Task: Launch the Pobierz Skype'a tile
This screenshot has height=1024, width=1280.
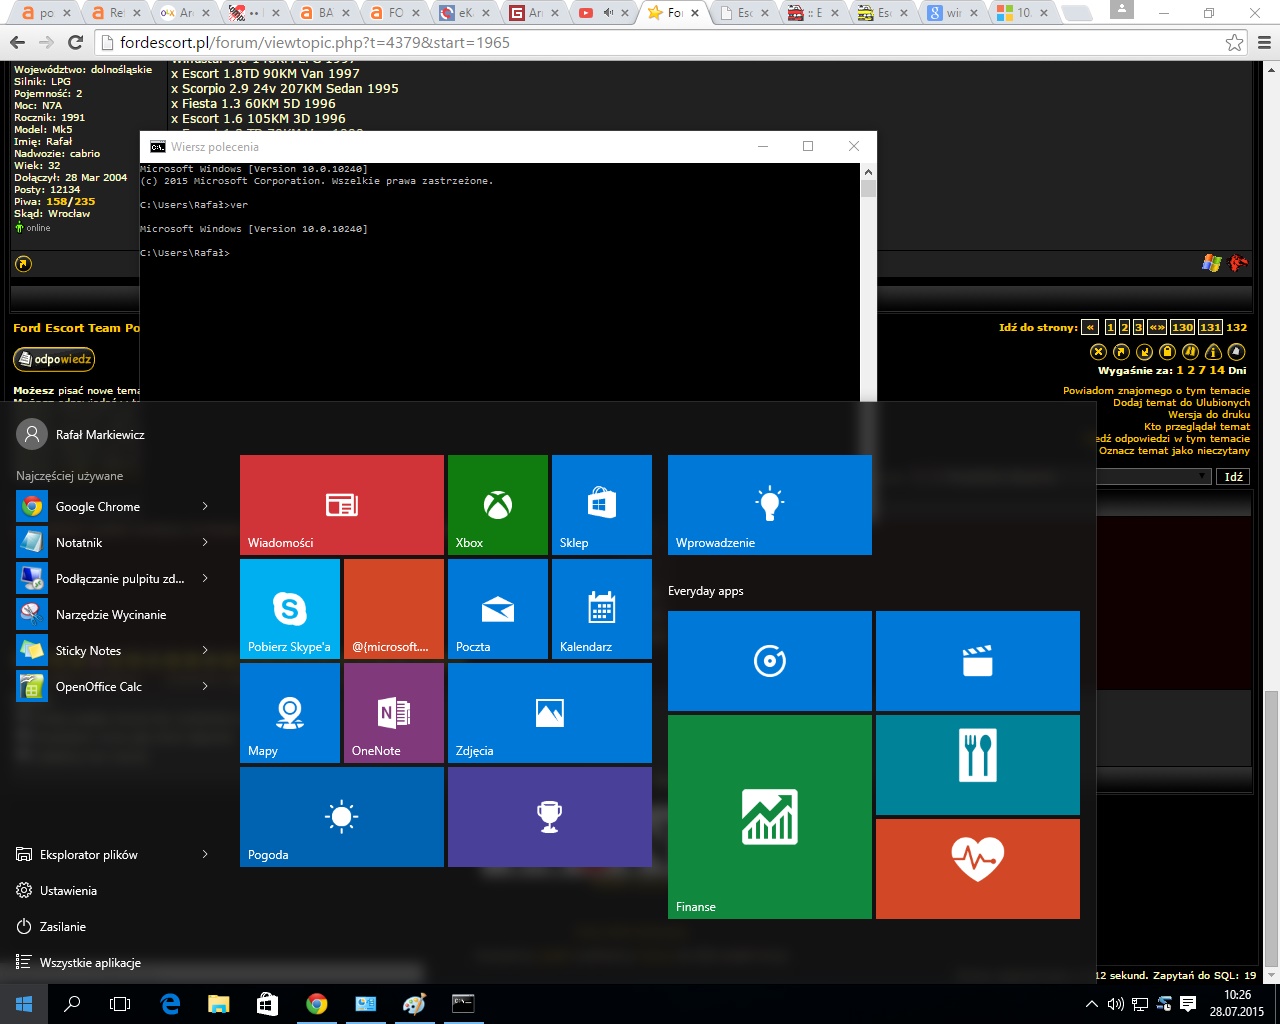Action: click(289, 609)
